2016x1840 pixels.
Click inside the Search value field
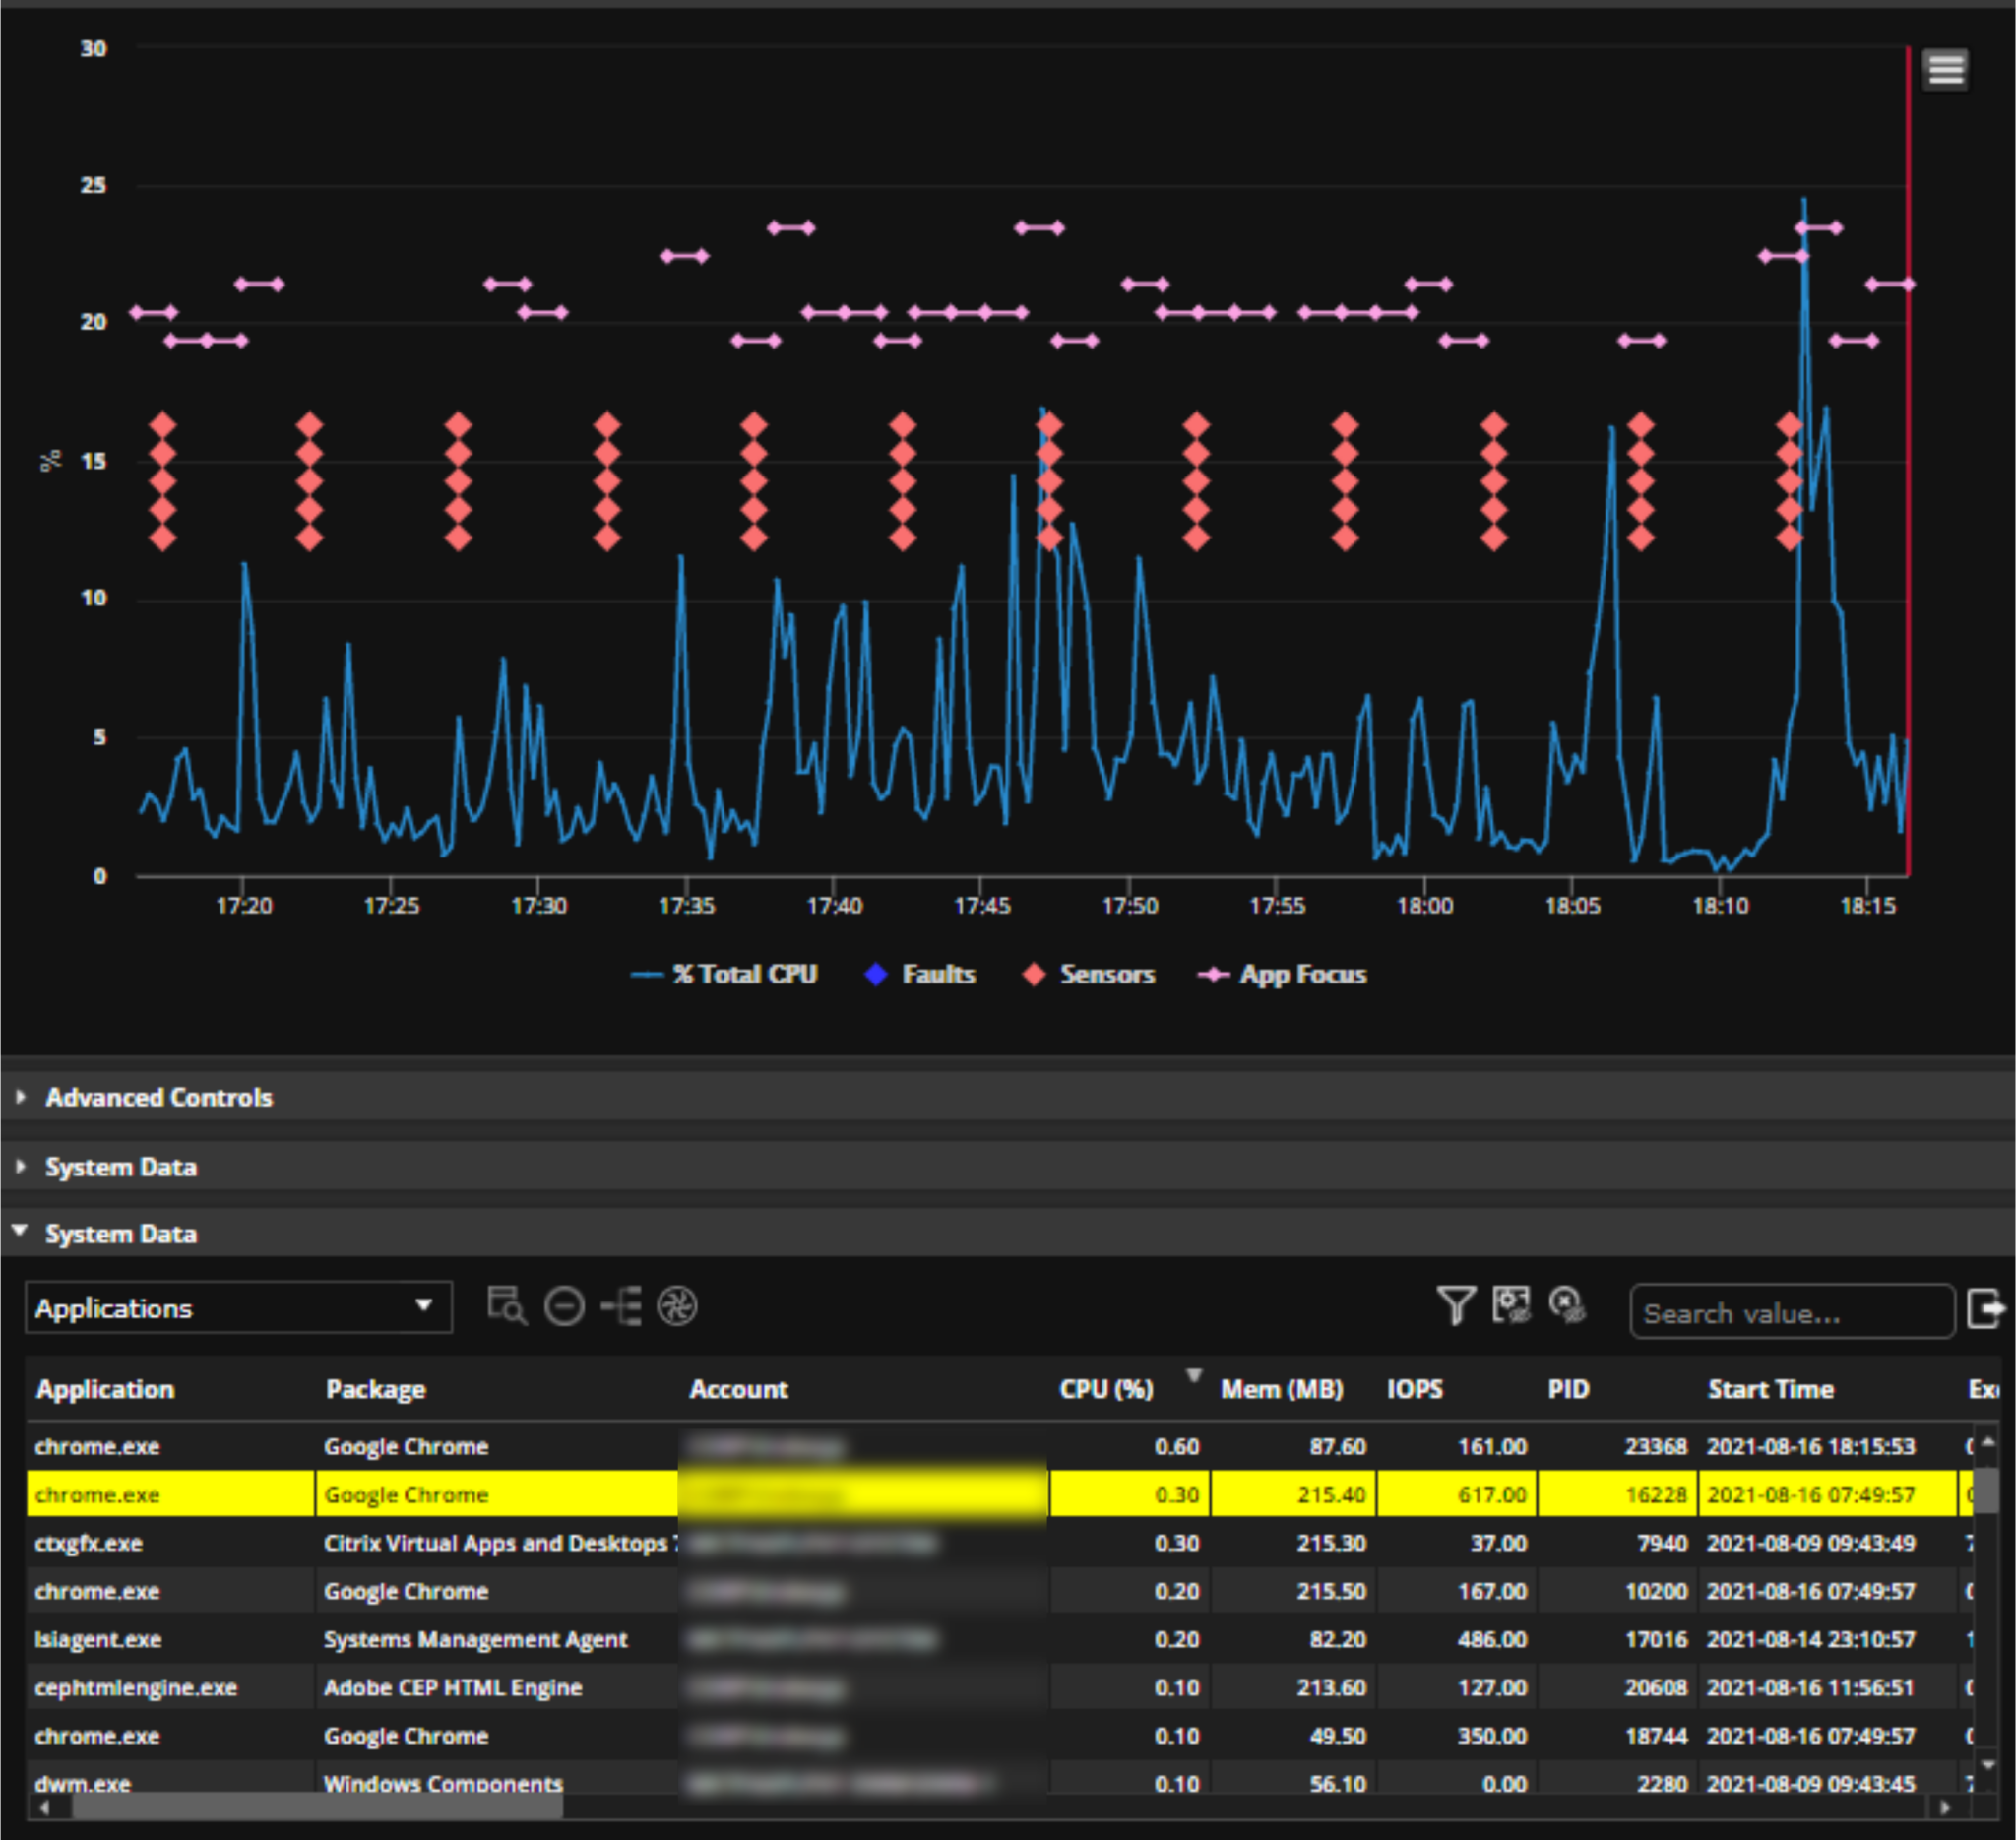pos(1790,1311)
